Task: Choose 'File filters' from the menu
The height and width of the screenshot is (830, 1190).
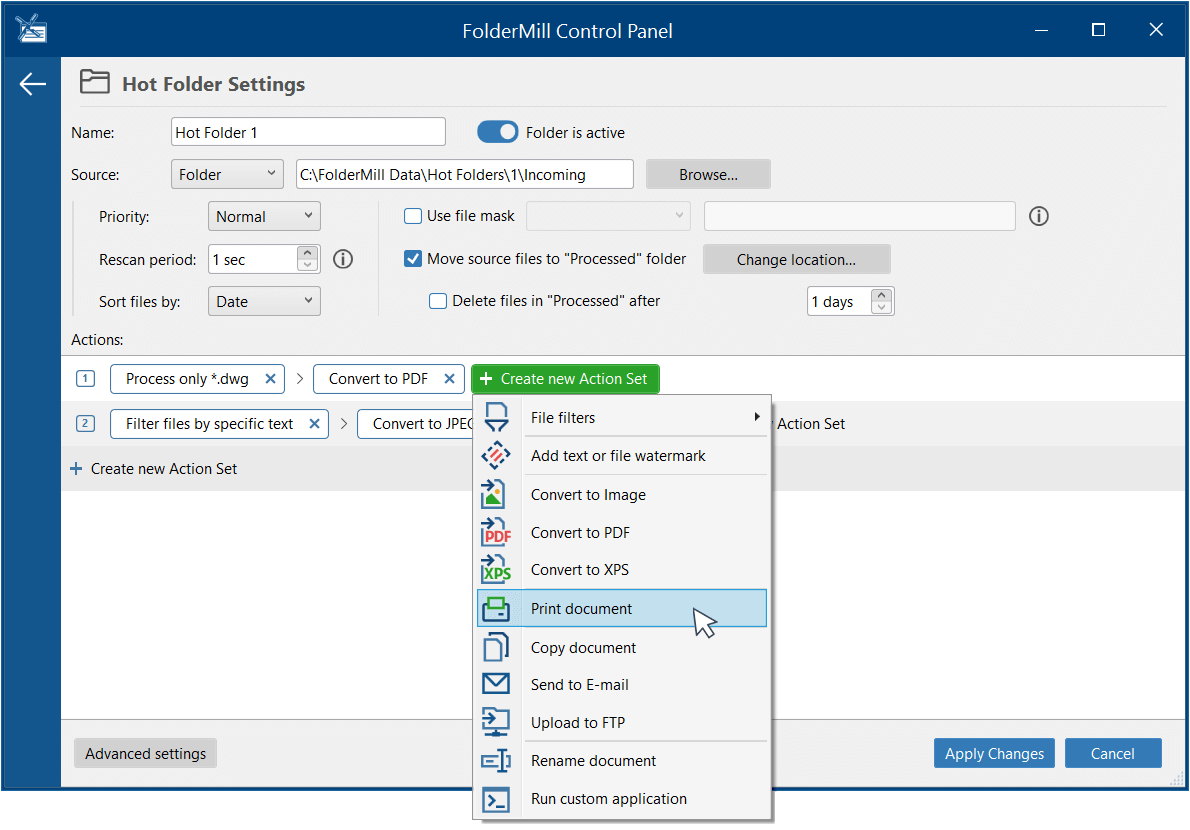Action: pyautogui.click(x=622, y=417)
